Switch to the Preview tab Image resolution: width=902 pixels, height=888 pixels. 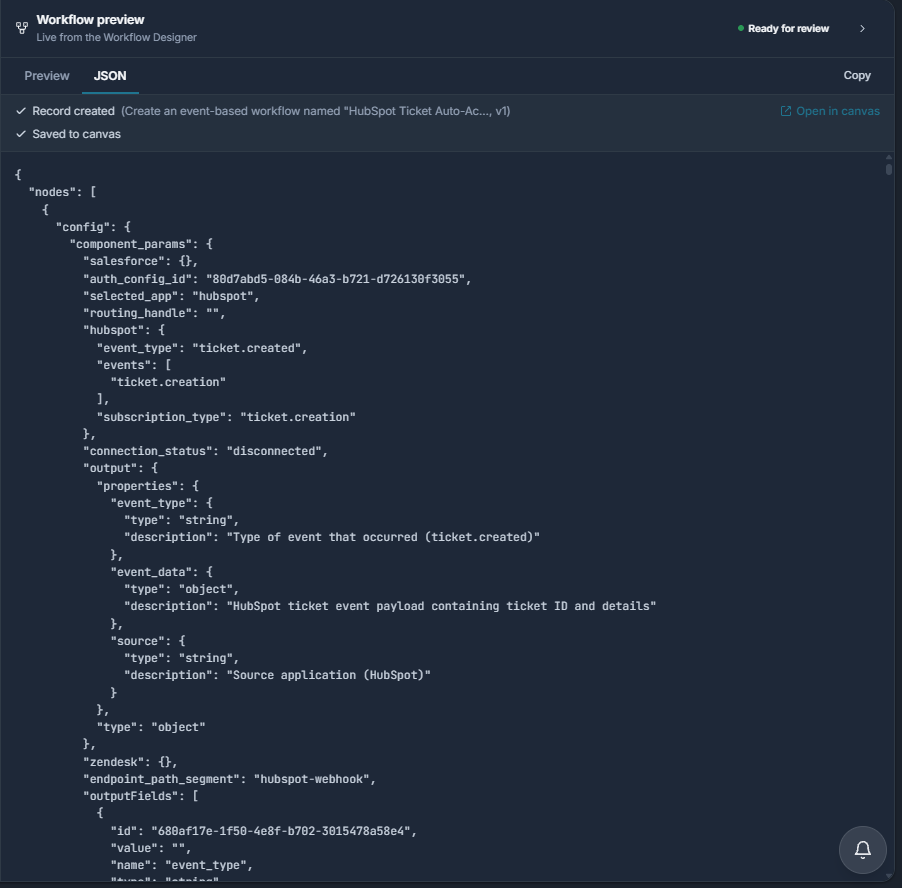(47, 76)
